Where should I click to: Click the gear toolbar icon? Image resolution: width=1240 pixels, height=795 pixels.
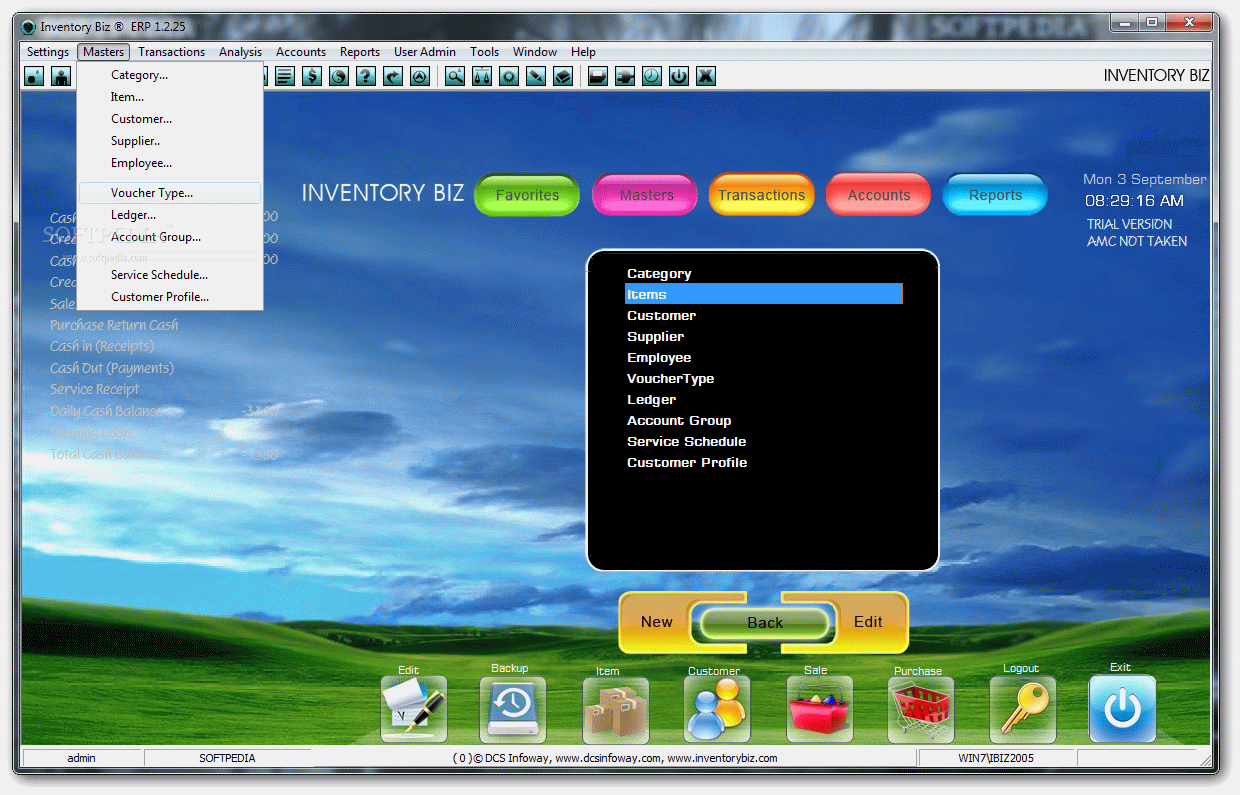point(509,75)
